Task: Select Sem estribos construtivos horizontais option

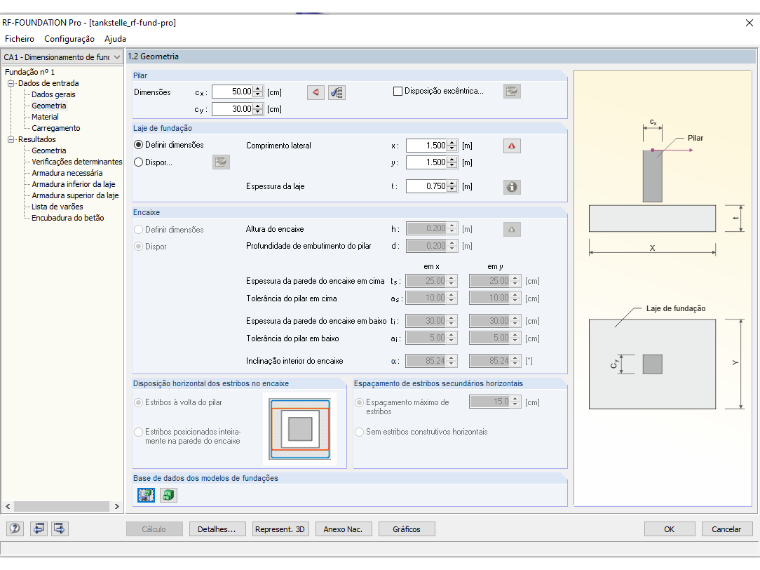Action: [x=360, y=432]
